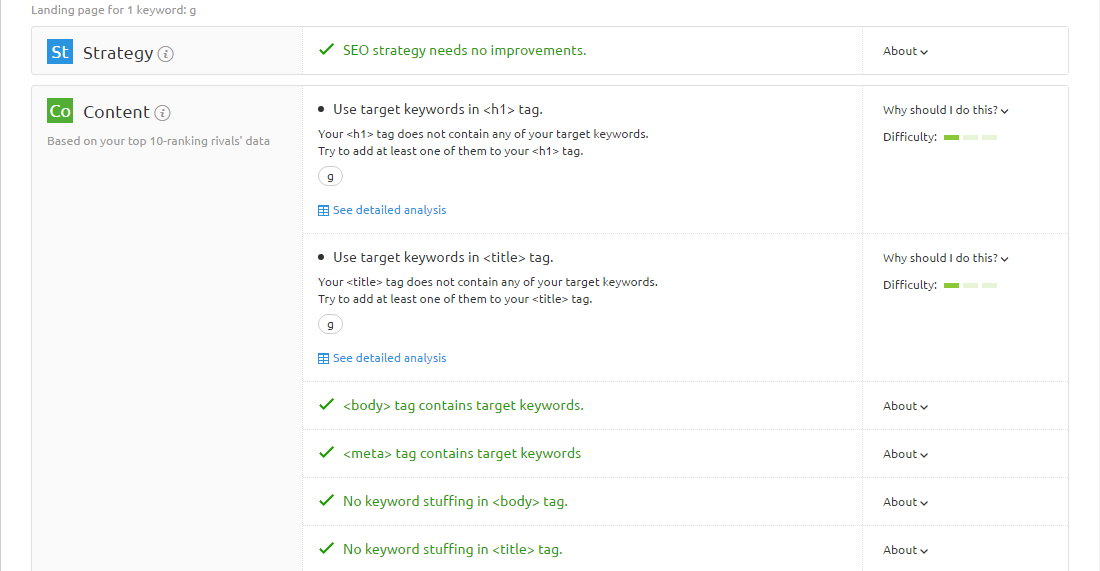The image size is (1100, 571).
Task: Expand 'Why should I do this?' for title tag
Action: click(946, 258)
